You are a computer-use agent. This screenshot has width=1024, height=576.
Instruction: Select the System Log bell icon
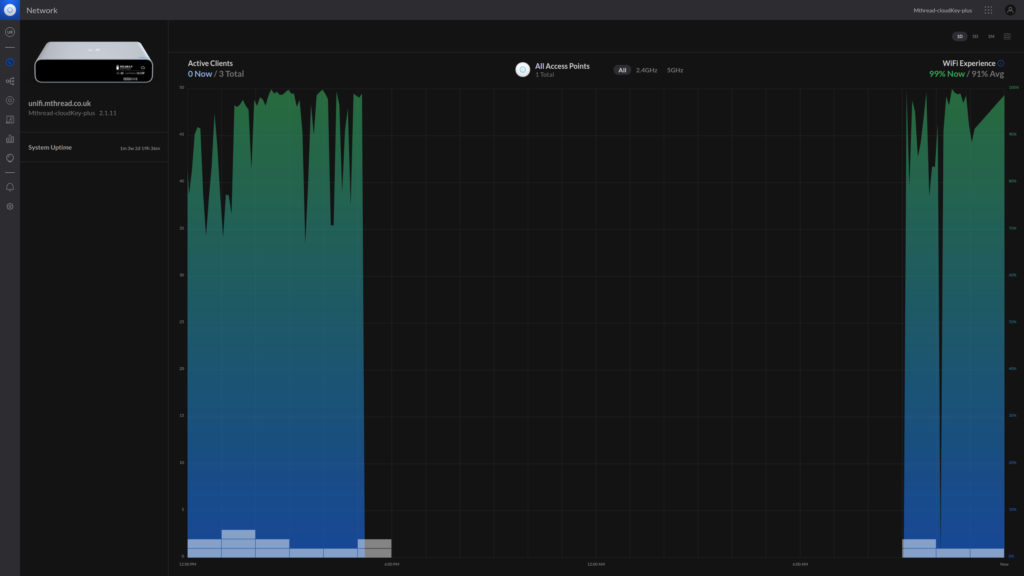(10, 184)
